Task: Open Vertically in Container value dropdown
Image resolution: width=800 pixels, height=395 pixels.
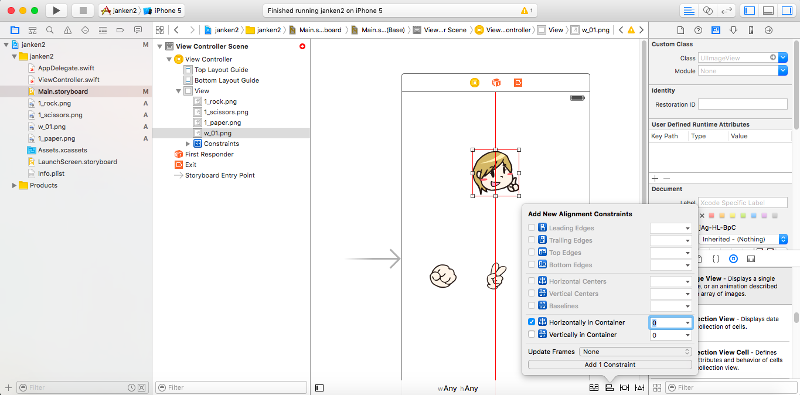Action: point(687,335)
